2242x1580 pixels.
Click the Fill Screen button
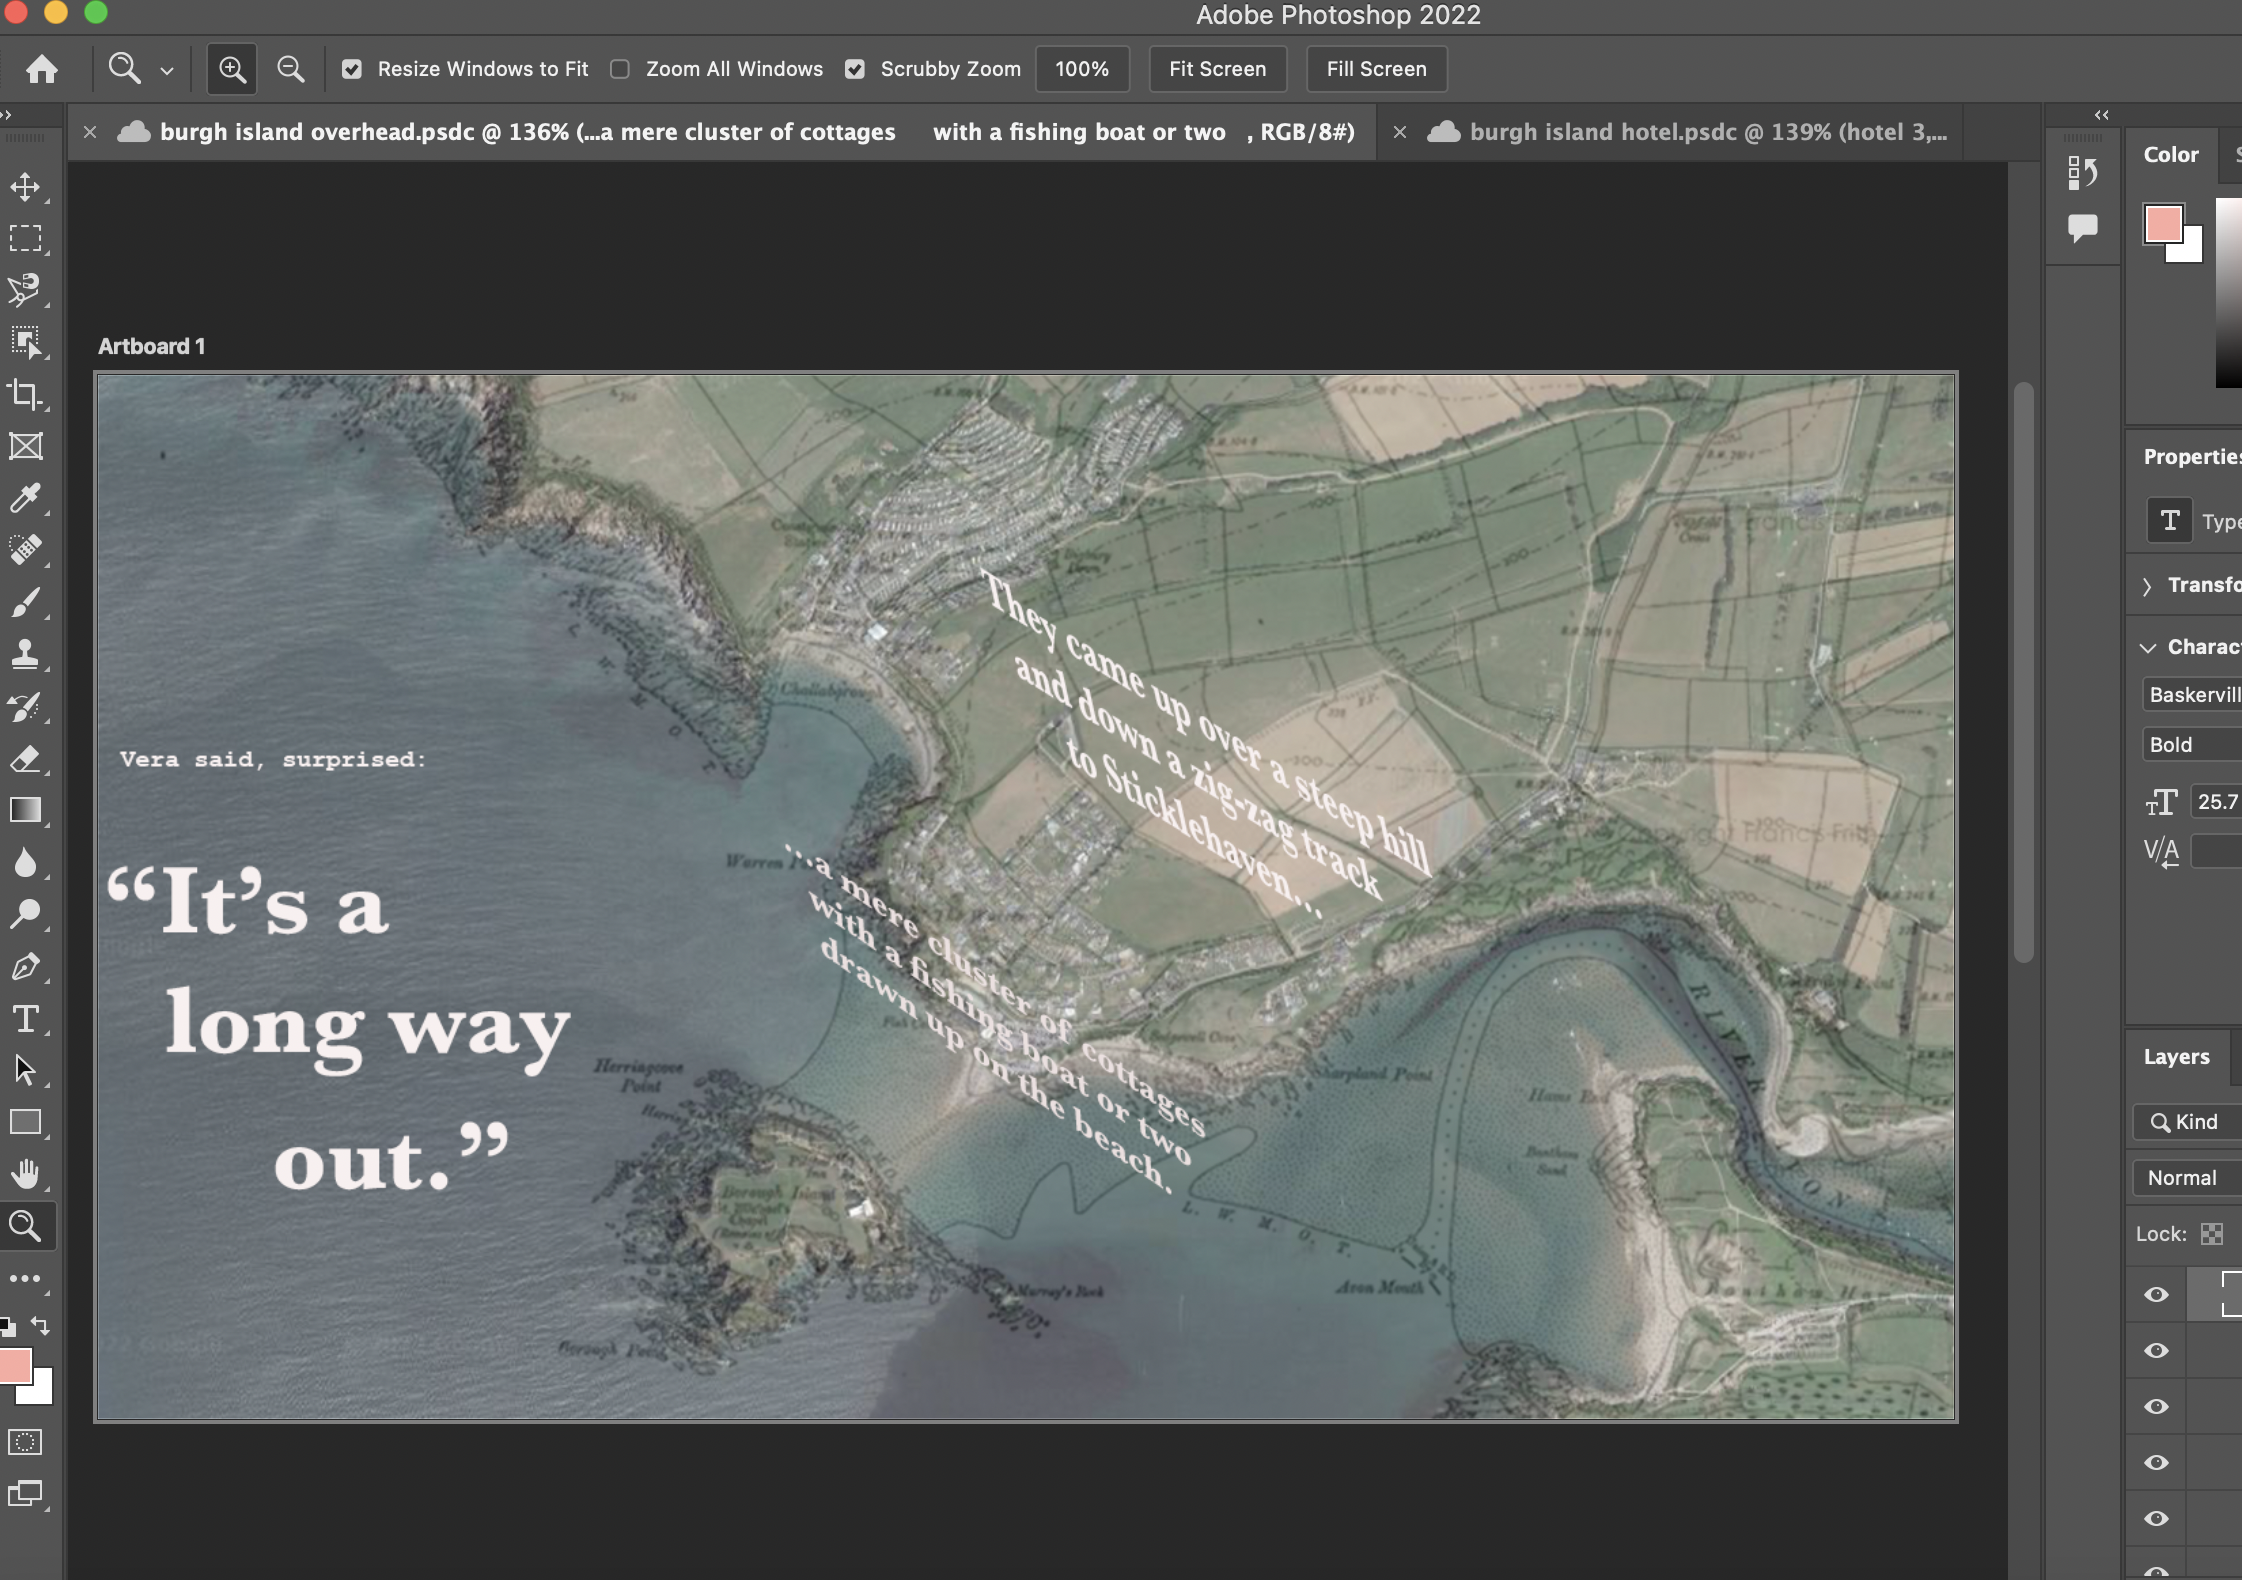(1376, 69)
